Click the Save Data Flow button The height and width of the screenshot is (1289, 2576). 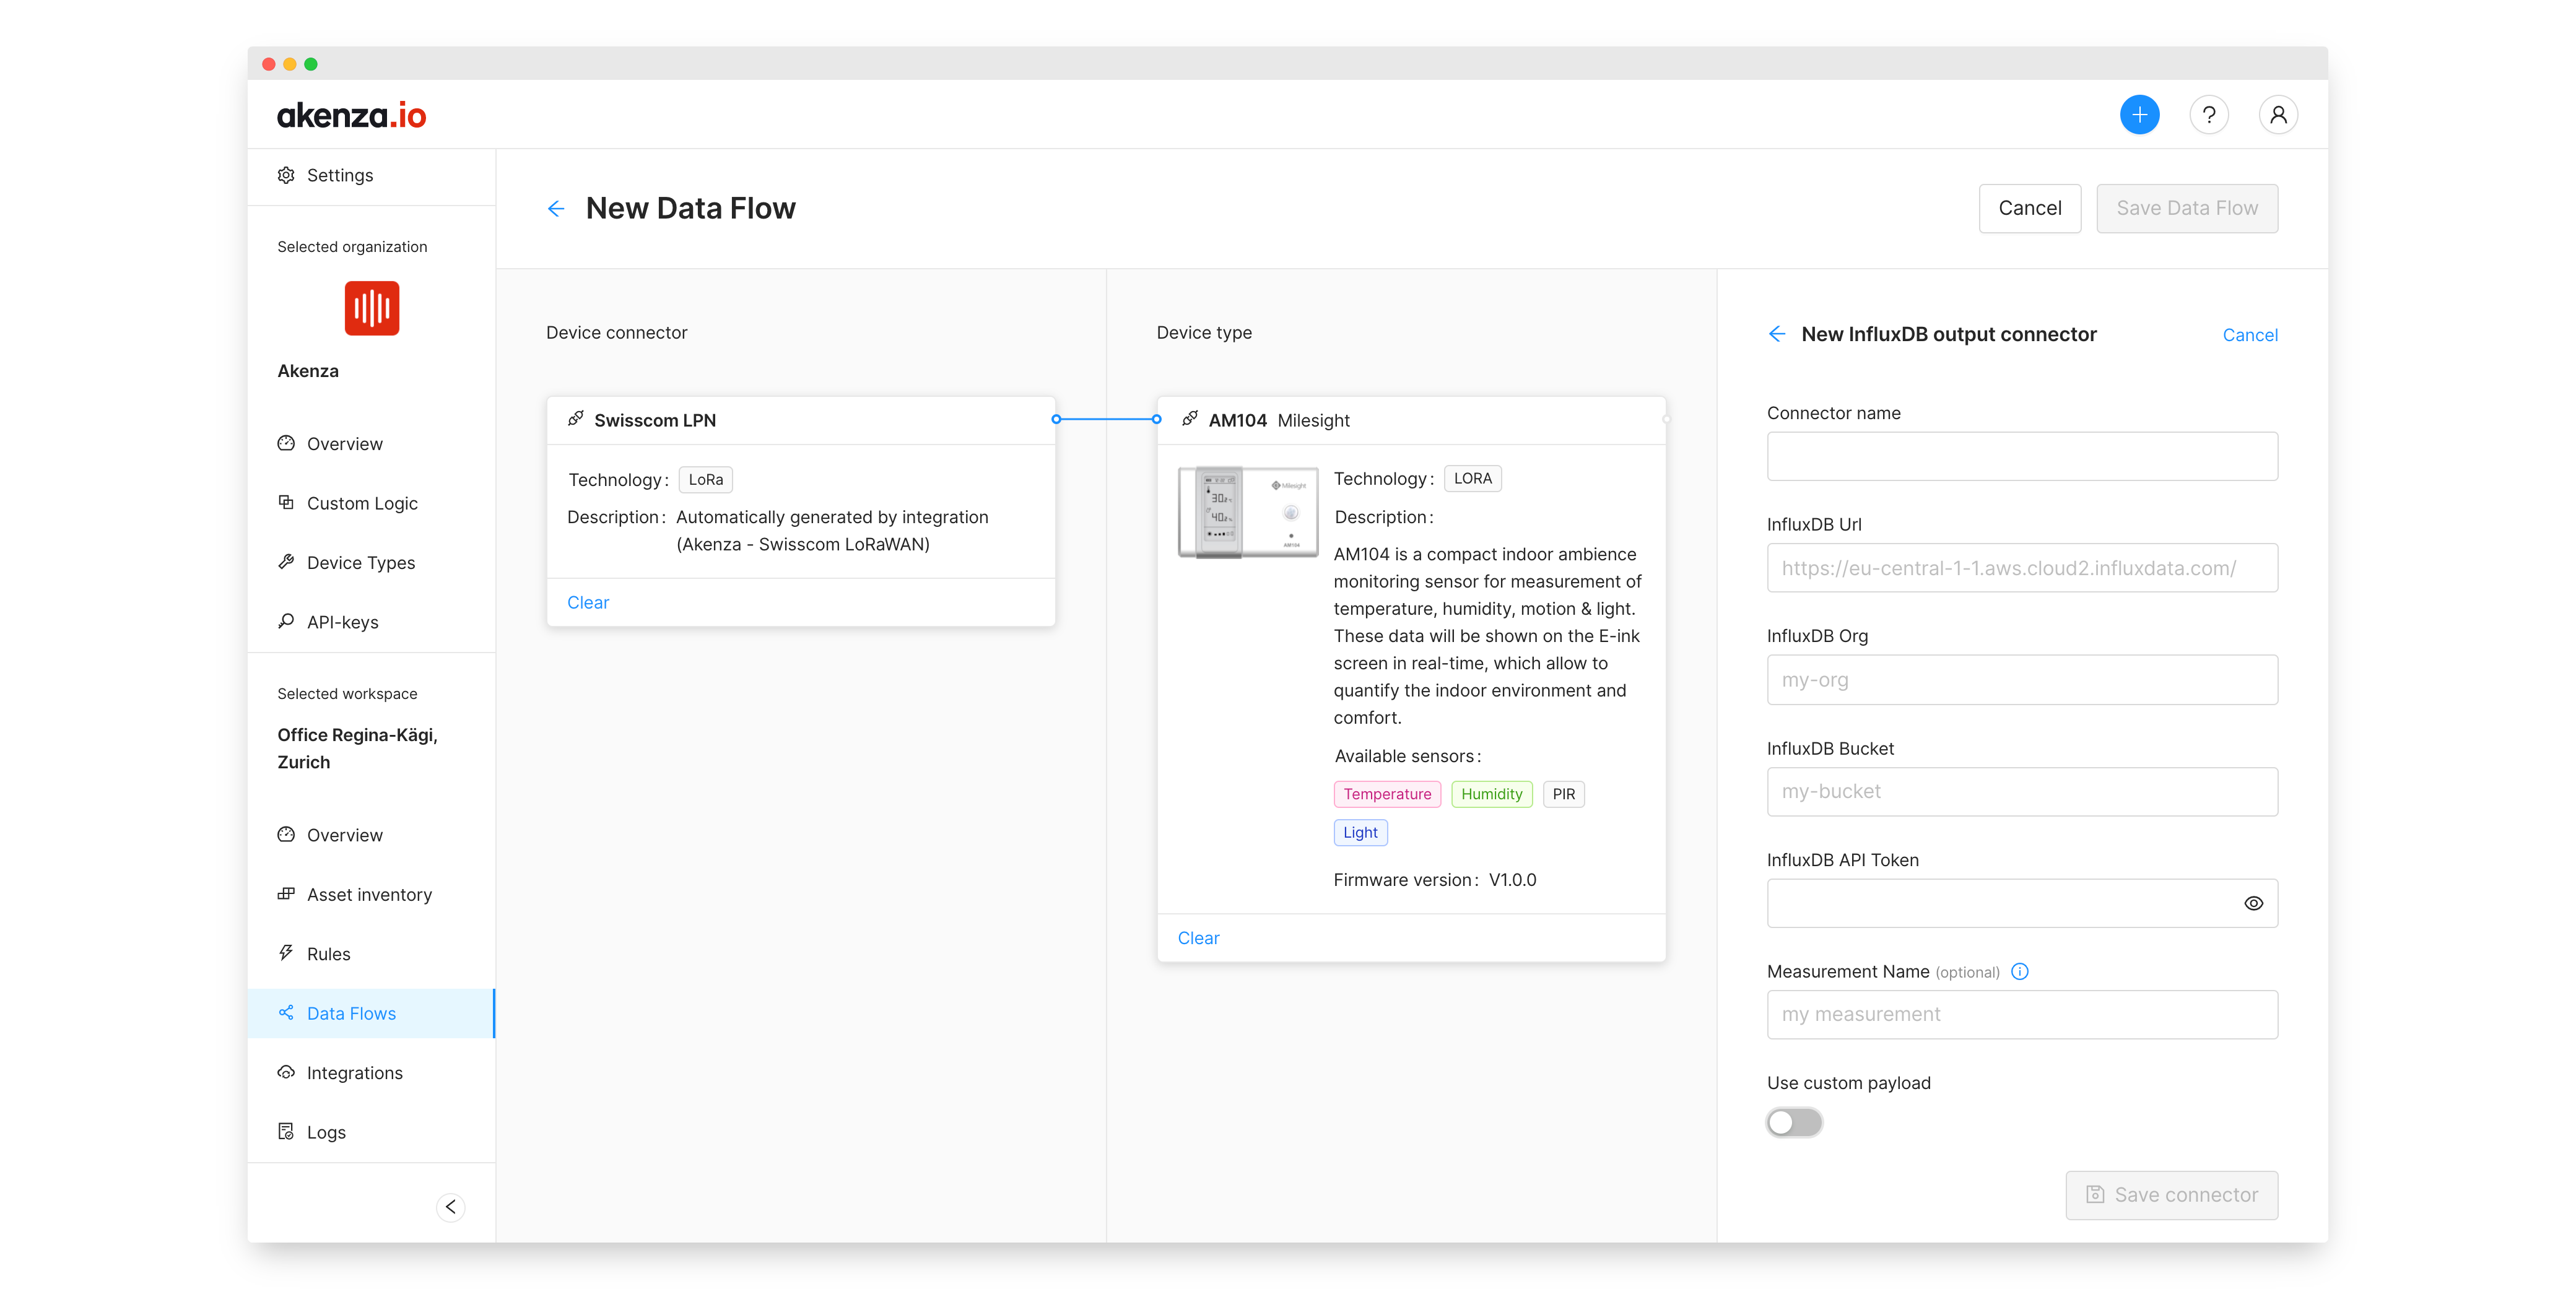(x=2186, y=208)
